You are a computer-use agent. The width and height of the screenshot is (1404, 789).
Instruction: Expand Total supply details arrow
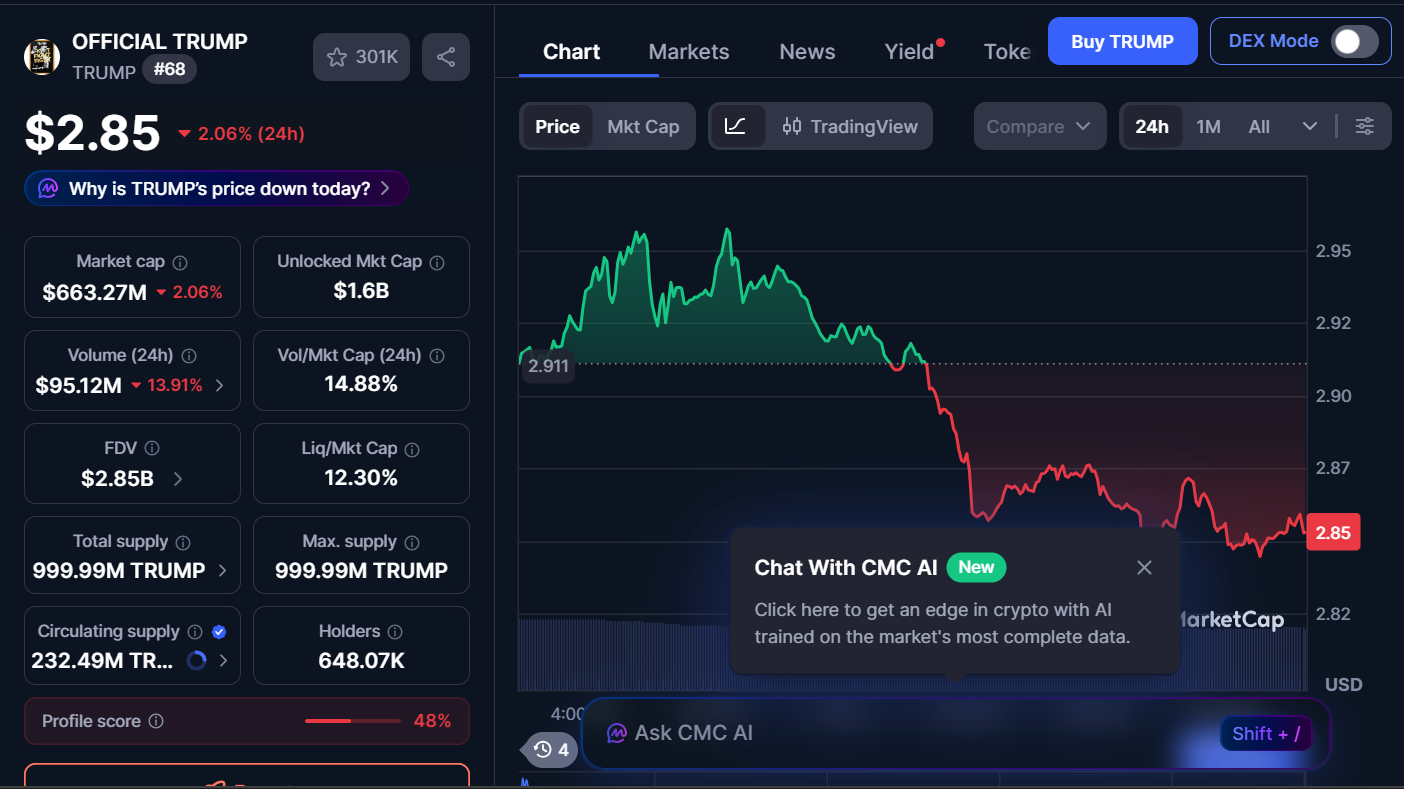(222, 571)
